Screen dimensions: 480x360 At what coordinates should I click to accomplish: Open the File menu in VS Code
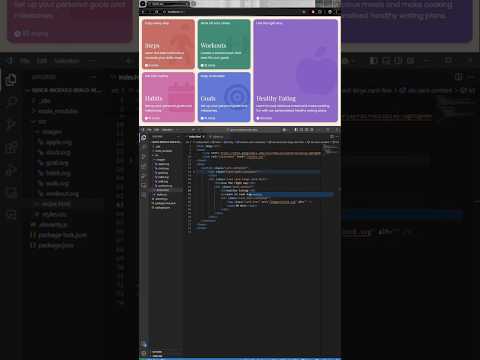(x=149, y=130)
